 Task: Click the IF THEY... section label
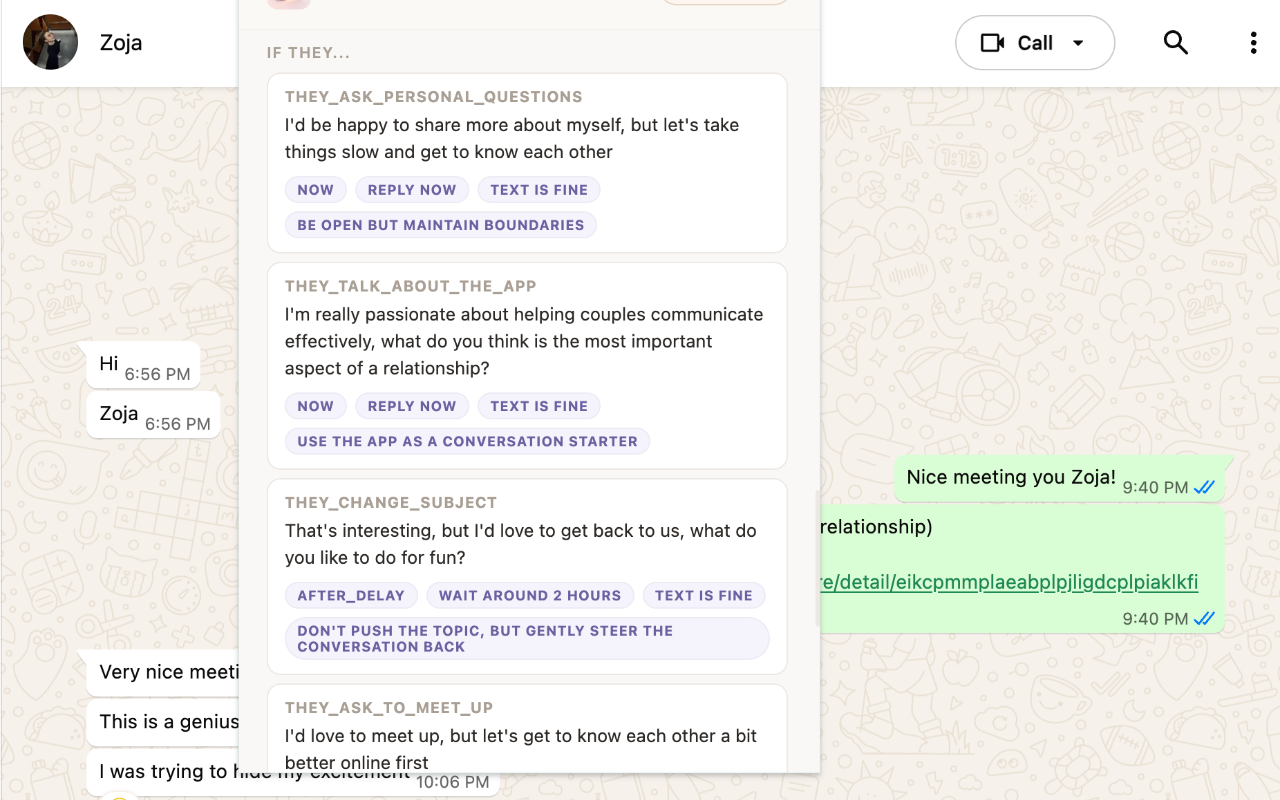(309, 53)
